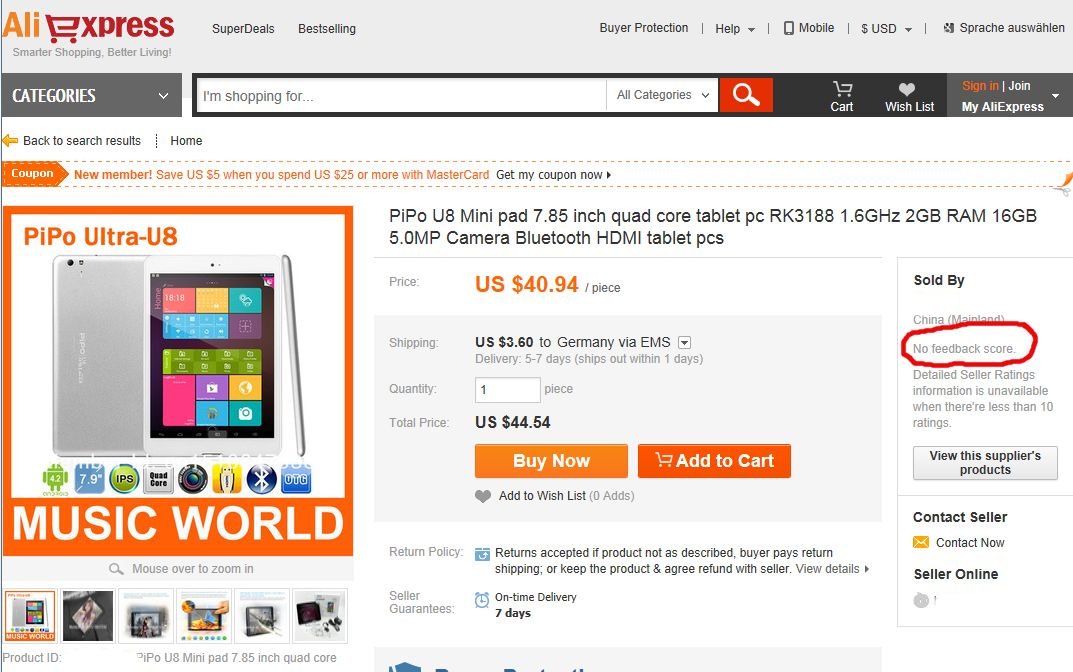
Task: Click the Delivery: 5-7 days text
Action: (589, 359)
